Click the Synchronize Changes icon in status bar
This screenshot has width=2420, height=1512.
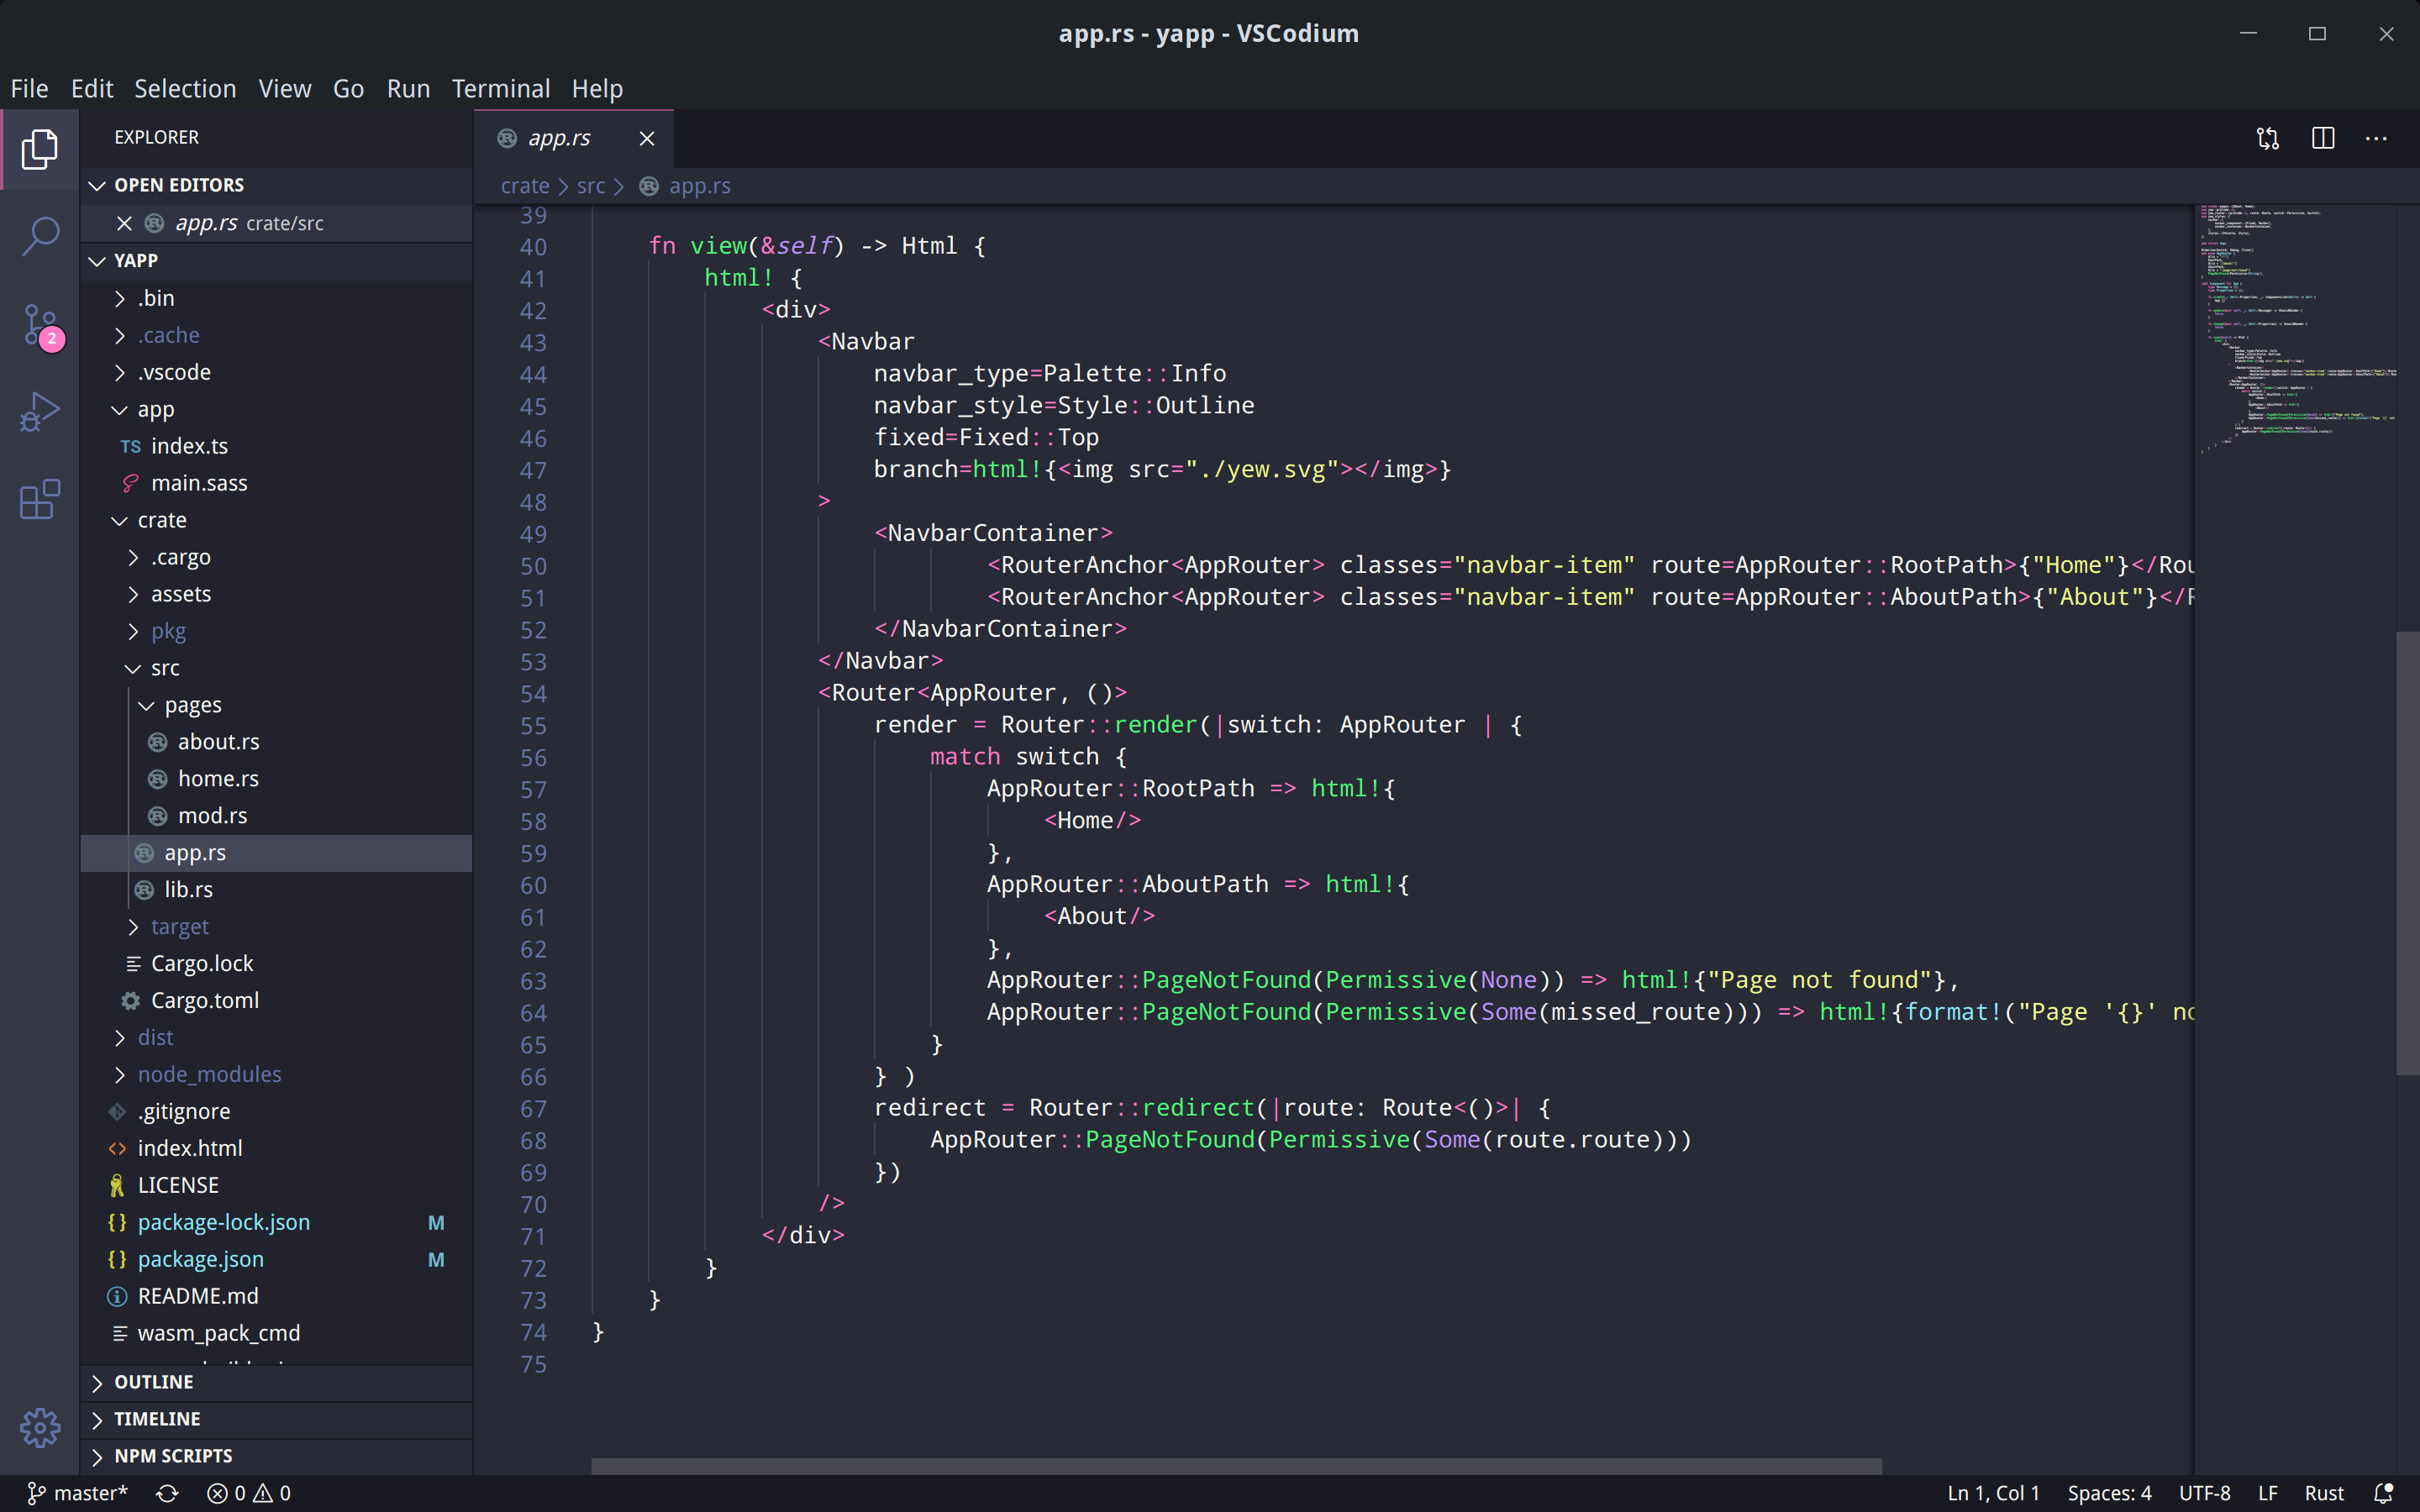pos(167,1493)
